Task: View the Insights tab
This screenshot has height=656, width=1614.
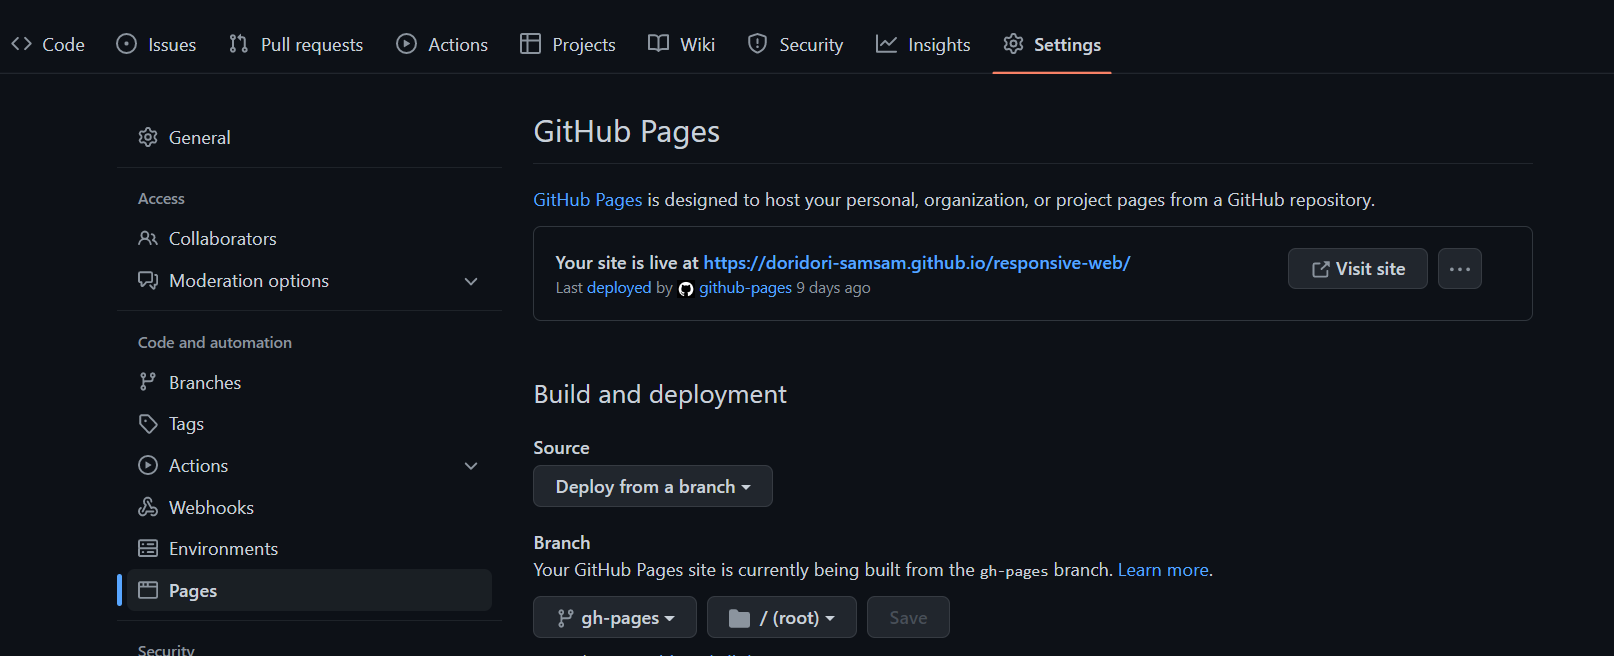Action: 923,44
